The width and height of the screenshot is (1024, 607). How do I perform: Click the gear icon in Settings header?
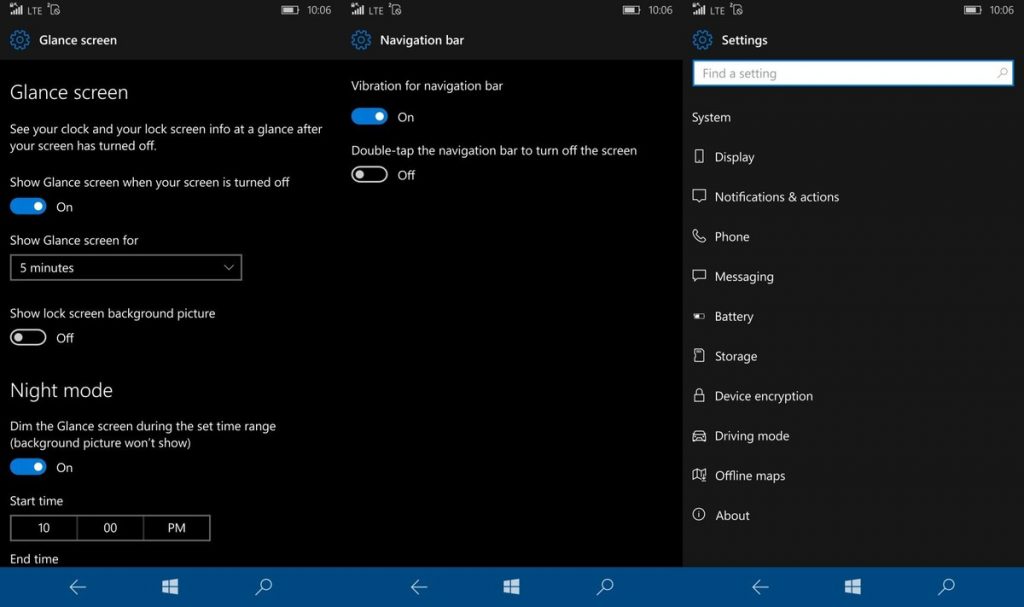coord(703,40)
